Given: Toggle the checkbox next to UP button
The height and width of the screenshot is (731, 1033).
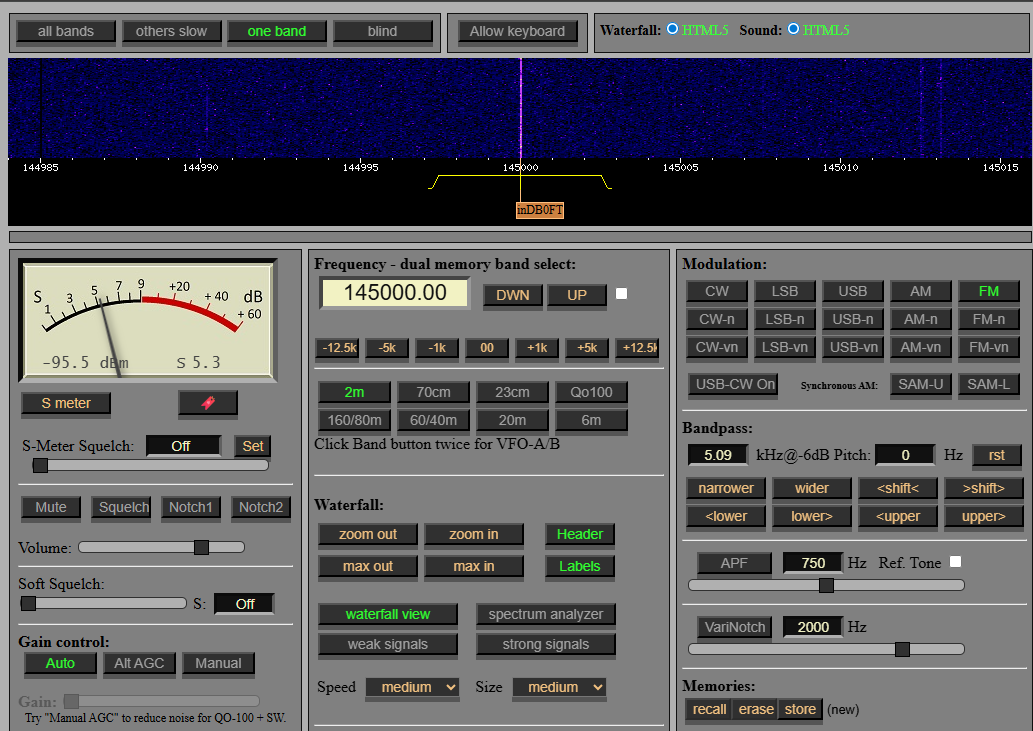Looking at the screenshot, I should tap(622, 294).
